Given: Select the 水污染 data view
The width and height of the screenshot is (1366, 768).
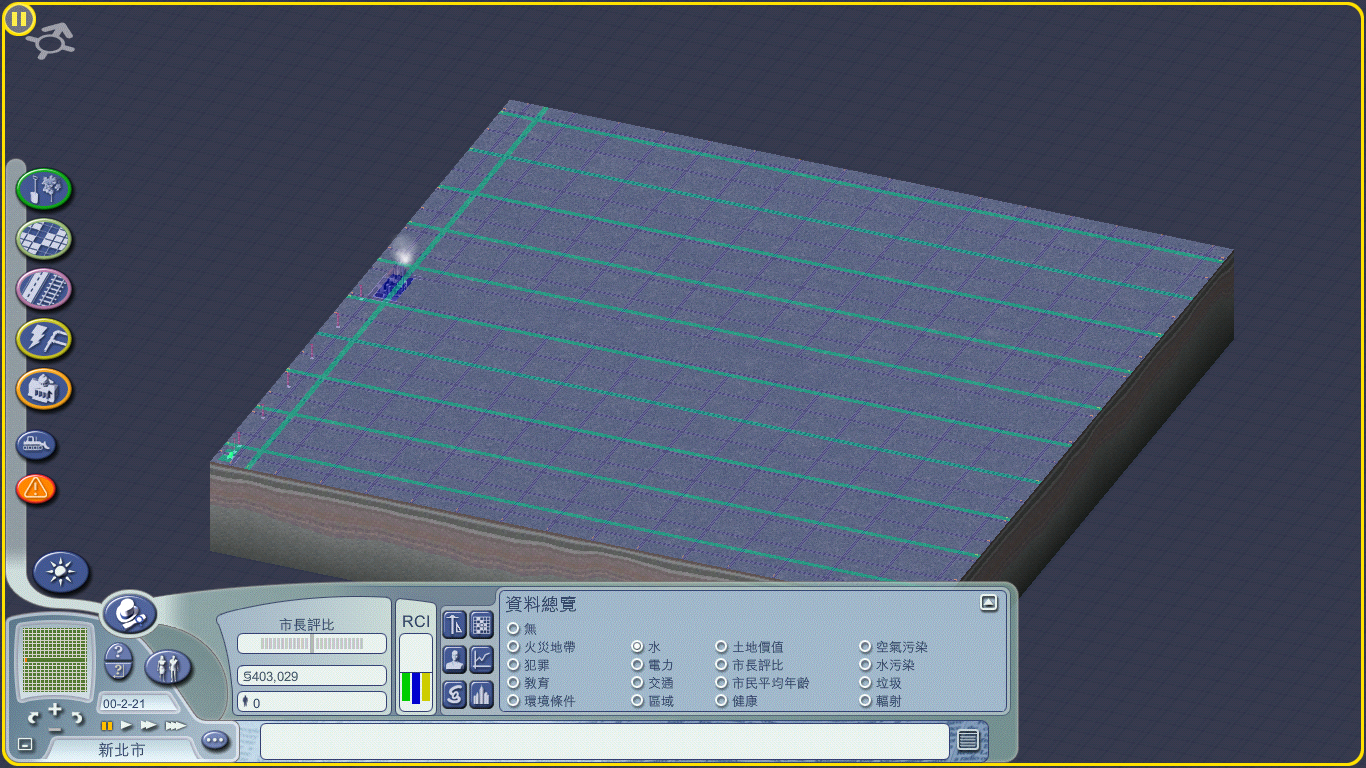Looking at the screenshot, I should click(865, 665).
